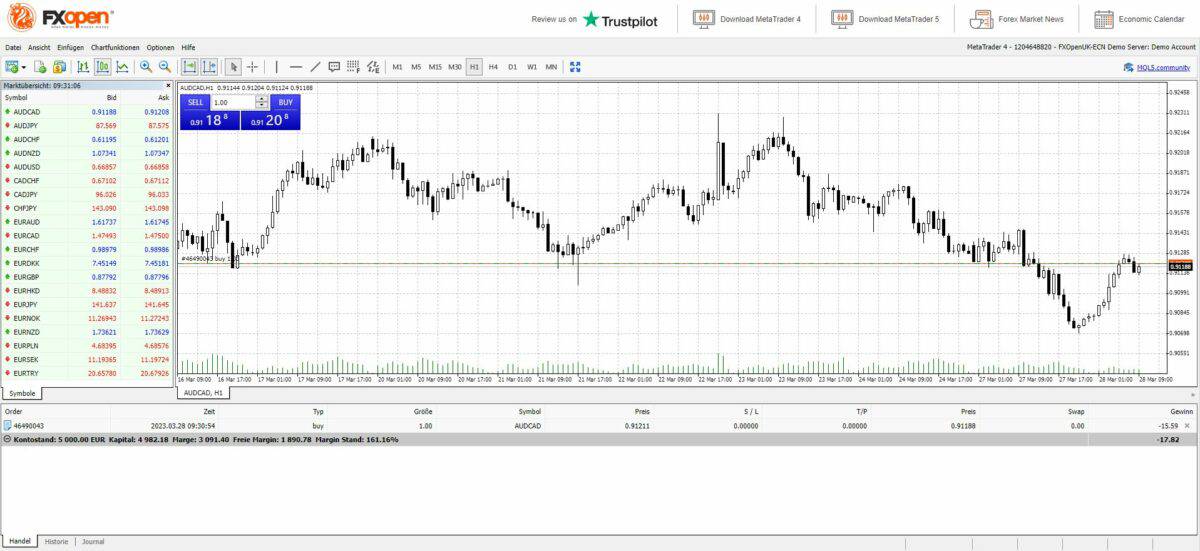Screen dimensions: 1200x551
Task: Set timeframe to M15
Action: (435, 67)
